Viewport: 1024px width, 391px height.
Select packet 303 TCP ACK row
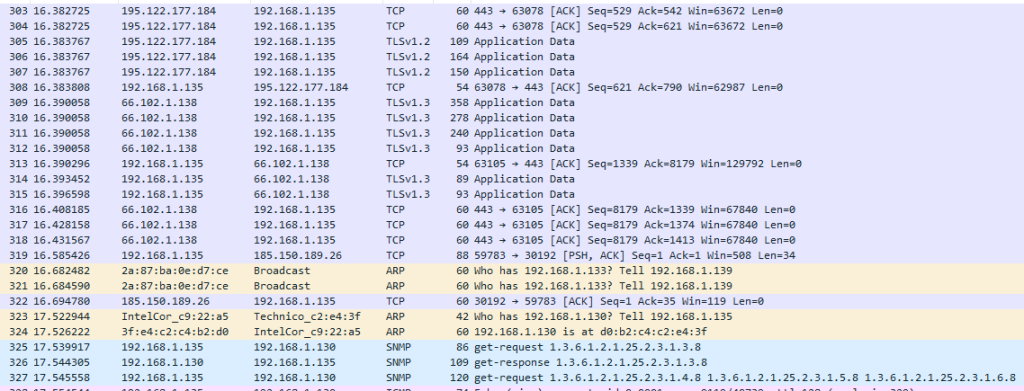tap(512, 11)
